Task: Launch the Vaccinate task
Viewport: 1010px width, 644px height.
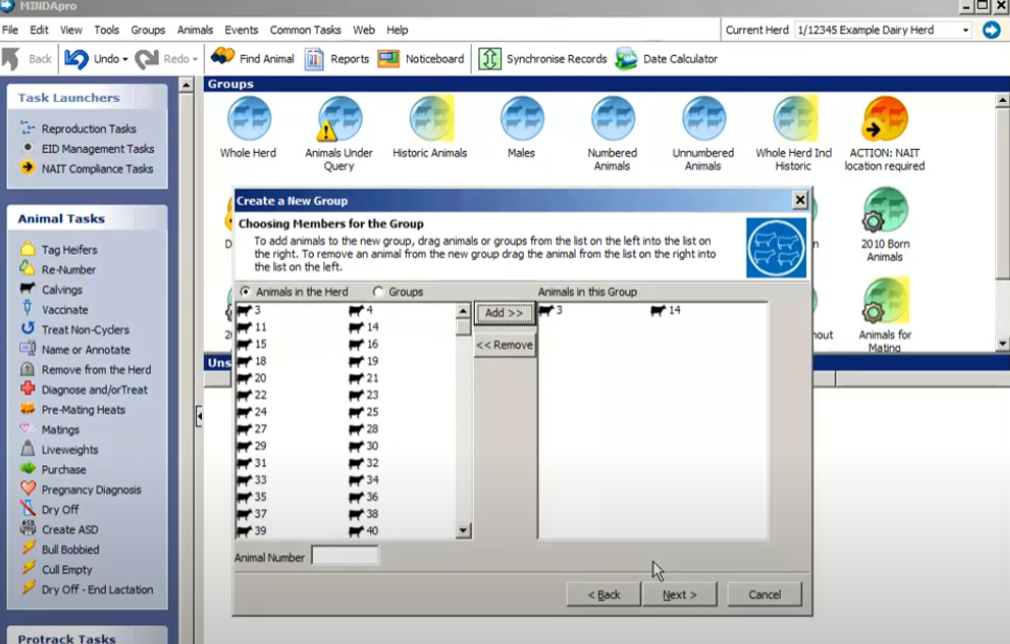Action: click(54, 309)
